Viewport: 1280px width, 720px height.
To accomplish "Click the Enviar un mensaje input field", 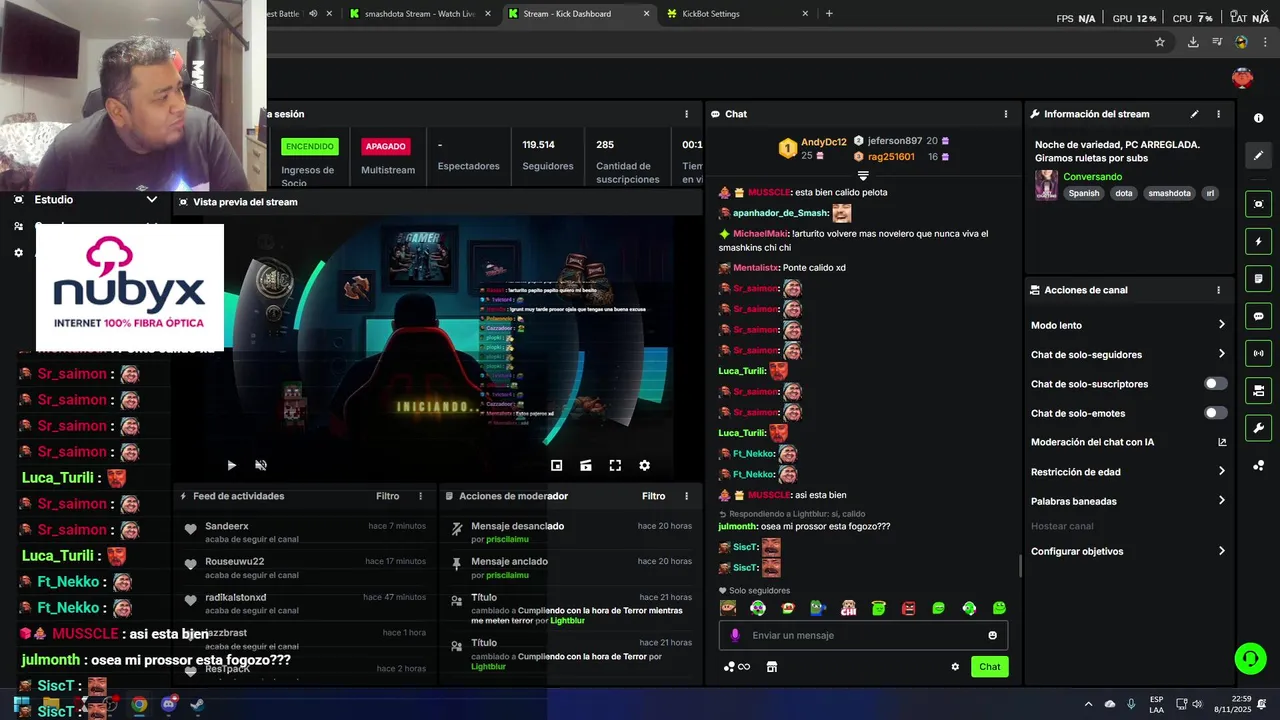I will [x=863, y=635].
